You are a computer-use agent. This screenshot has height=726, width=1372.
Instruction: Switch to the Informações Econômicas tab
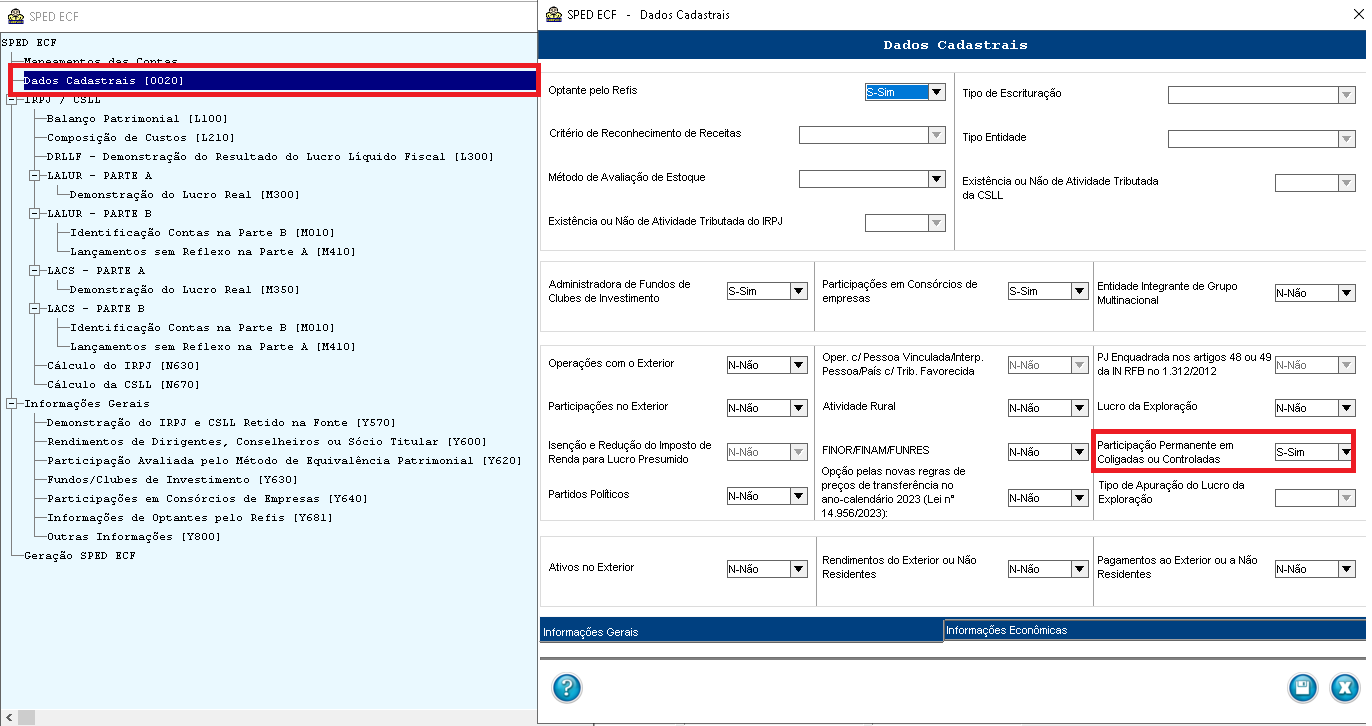coord(1154,630)
